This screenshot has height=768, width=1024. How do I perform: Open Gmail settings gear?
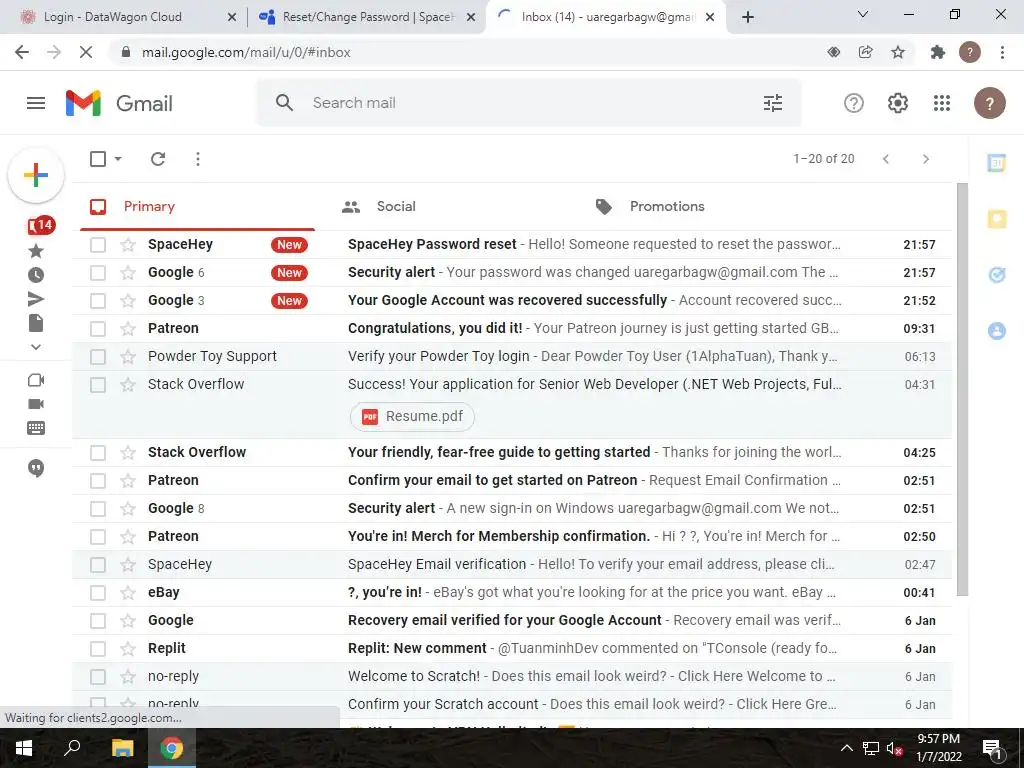point(898,103)
